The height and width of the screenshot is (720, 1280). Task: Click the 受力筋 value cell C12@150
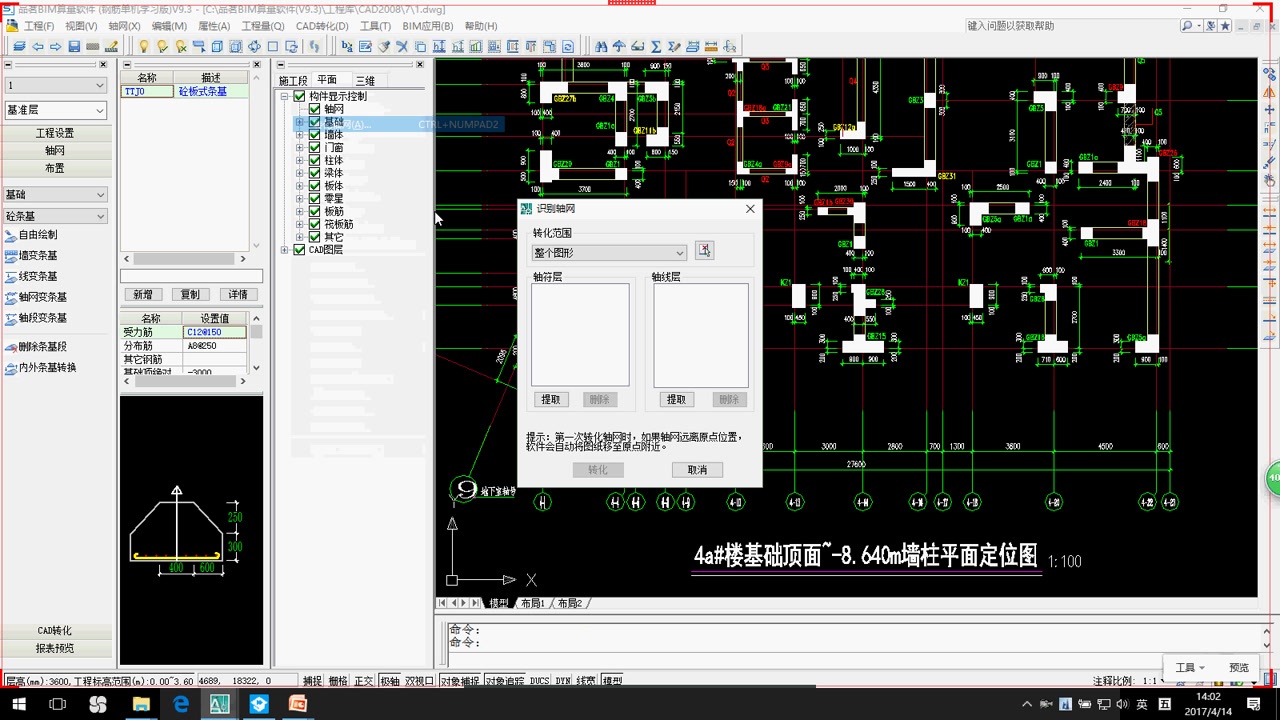(x=215, y=332)
